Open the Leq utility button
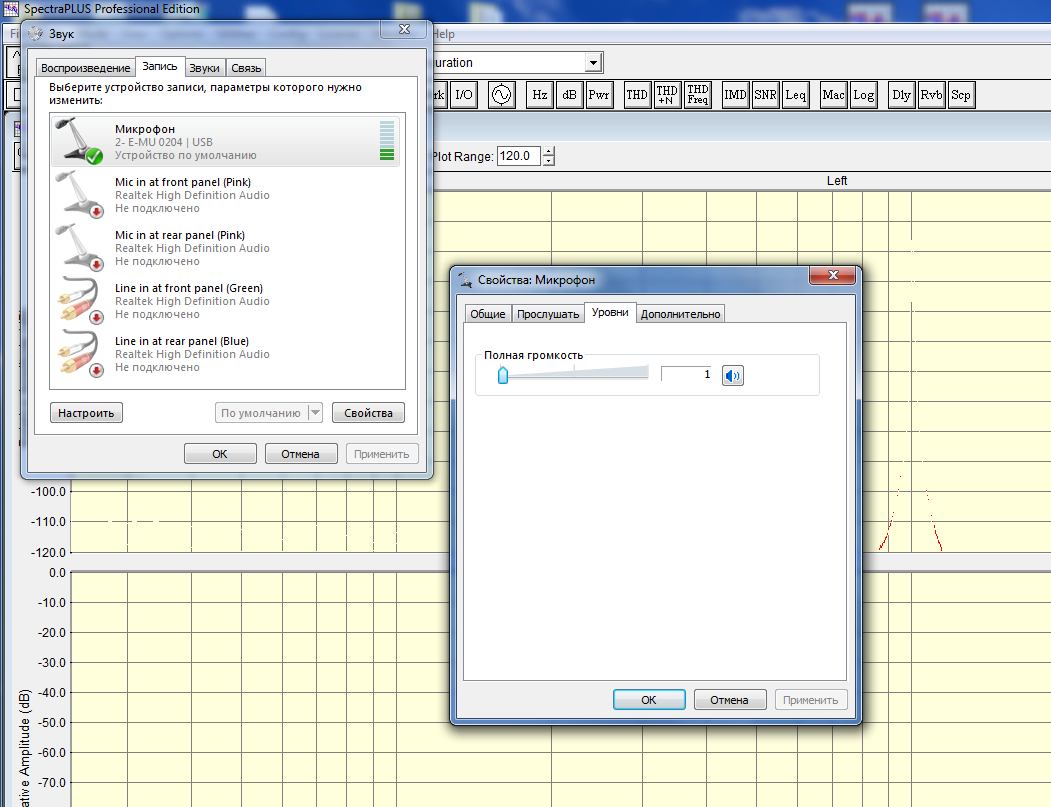This screenshot has height=807, width=1051. pyautogui.click(x=796, y=95)
